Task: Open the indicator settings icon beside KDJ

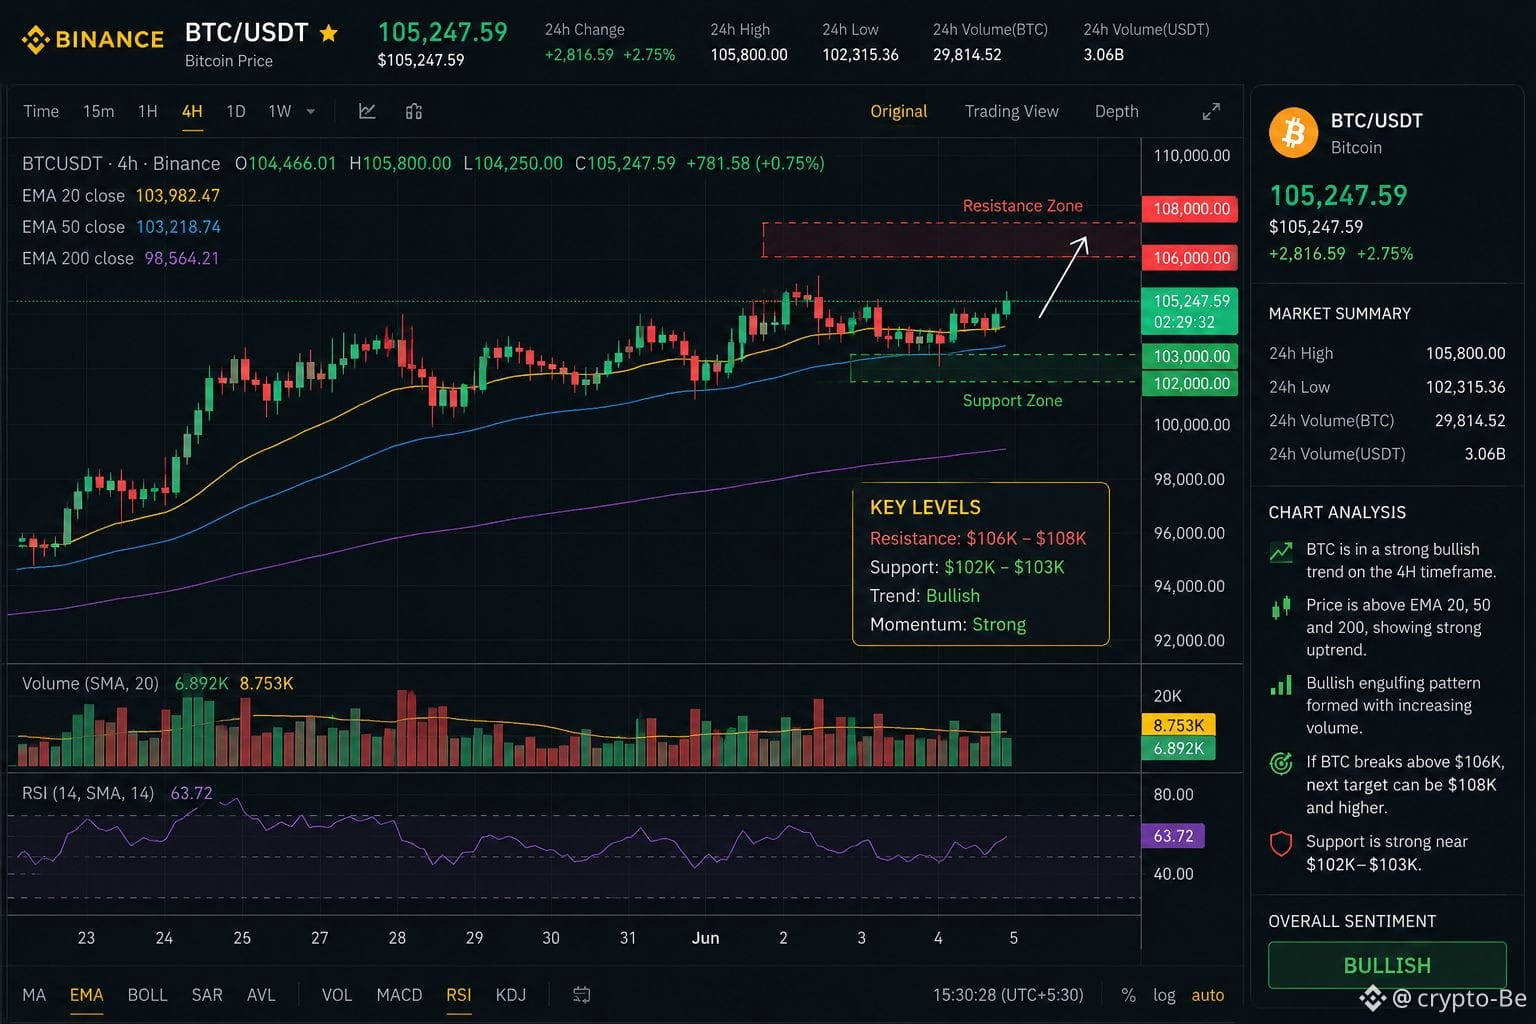Action: point(581,994)
